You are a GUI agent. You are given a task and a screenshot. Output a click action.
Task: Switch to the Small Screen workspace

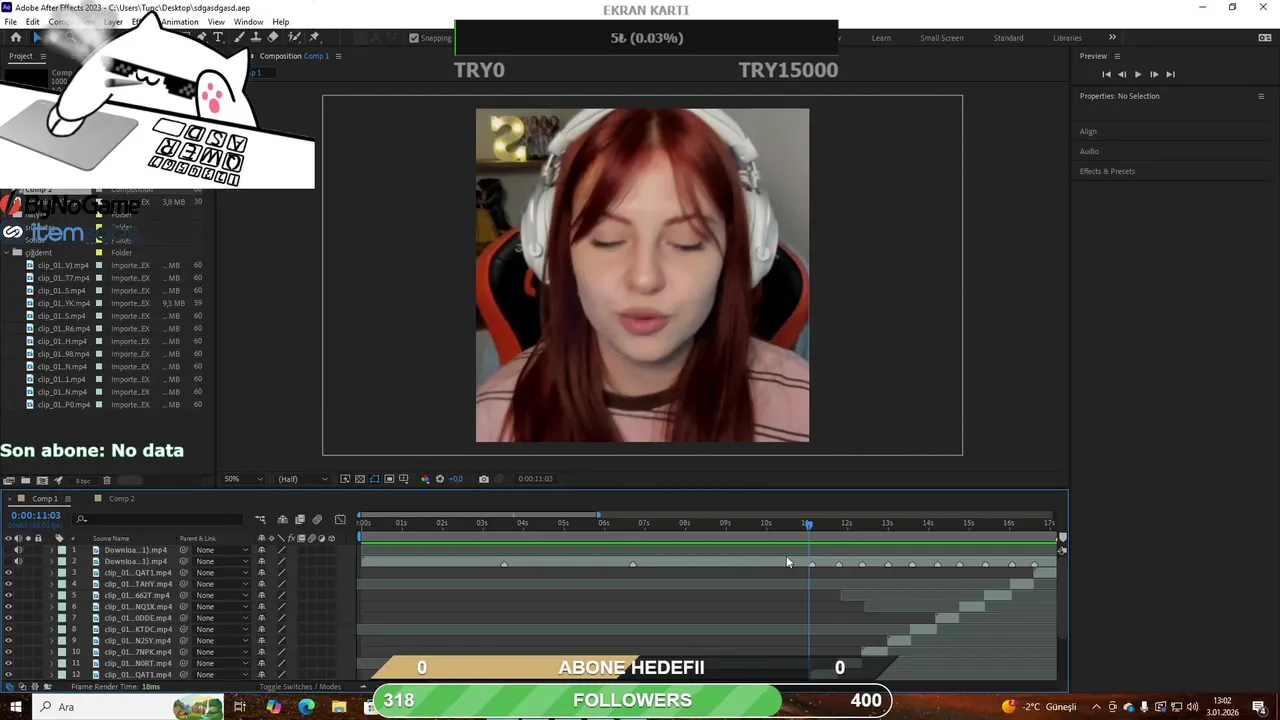point(942,38)
